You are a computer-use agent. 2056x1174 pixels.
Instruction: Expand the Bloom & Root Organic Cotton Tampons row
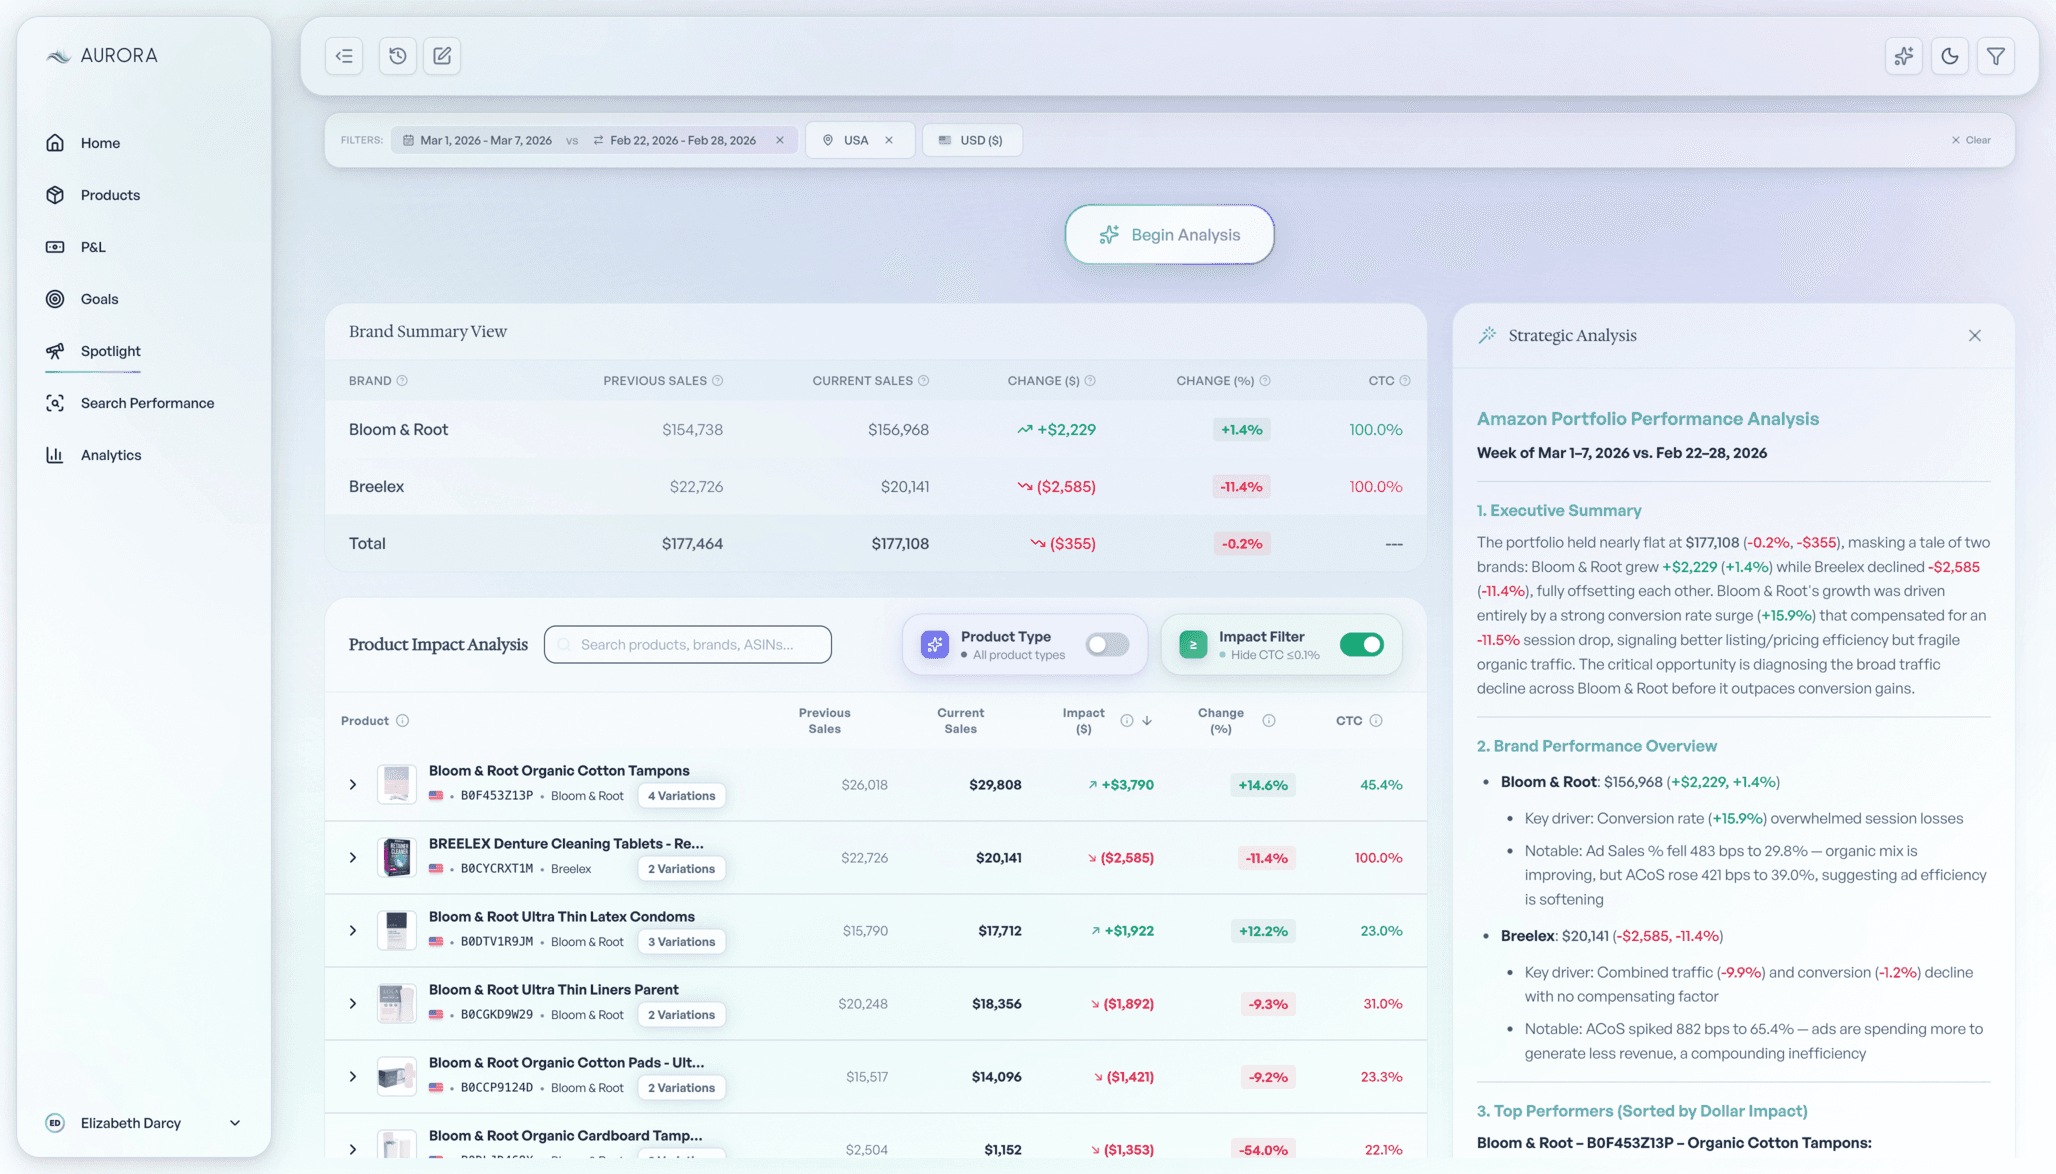tap(352, 784)
